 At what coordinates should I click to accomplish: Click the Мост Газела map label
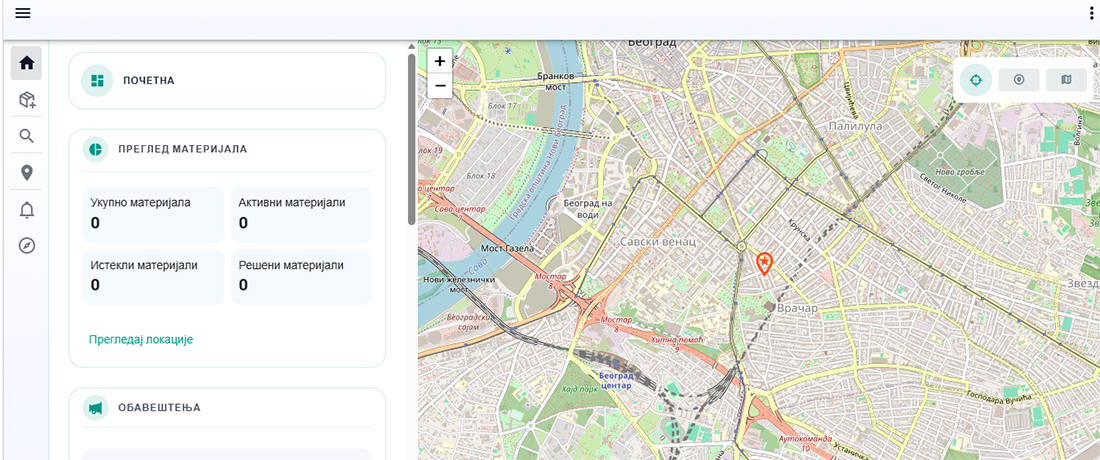(508, 248)
